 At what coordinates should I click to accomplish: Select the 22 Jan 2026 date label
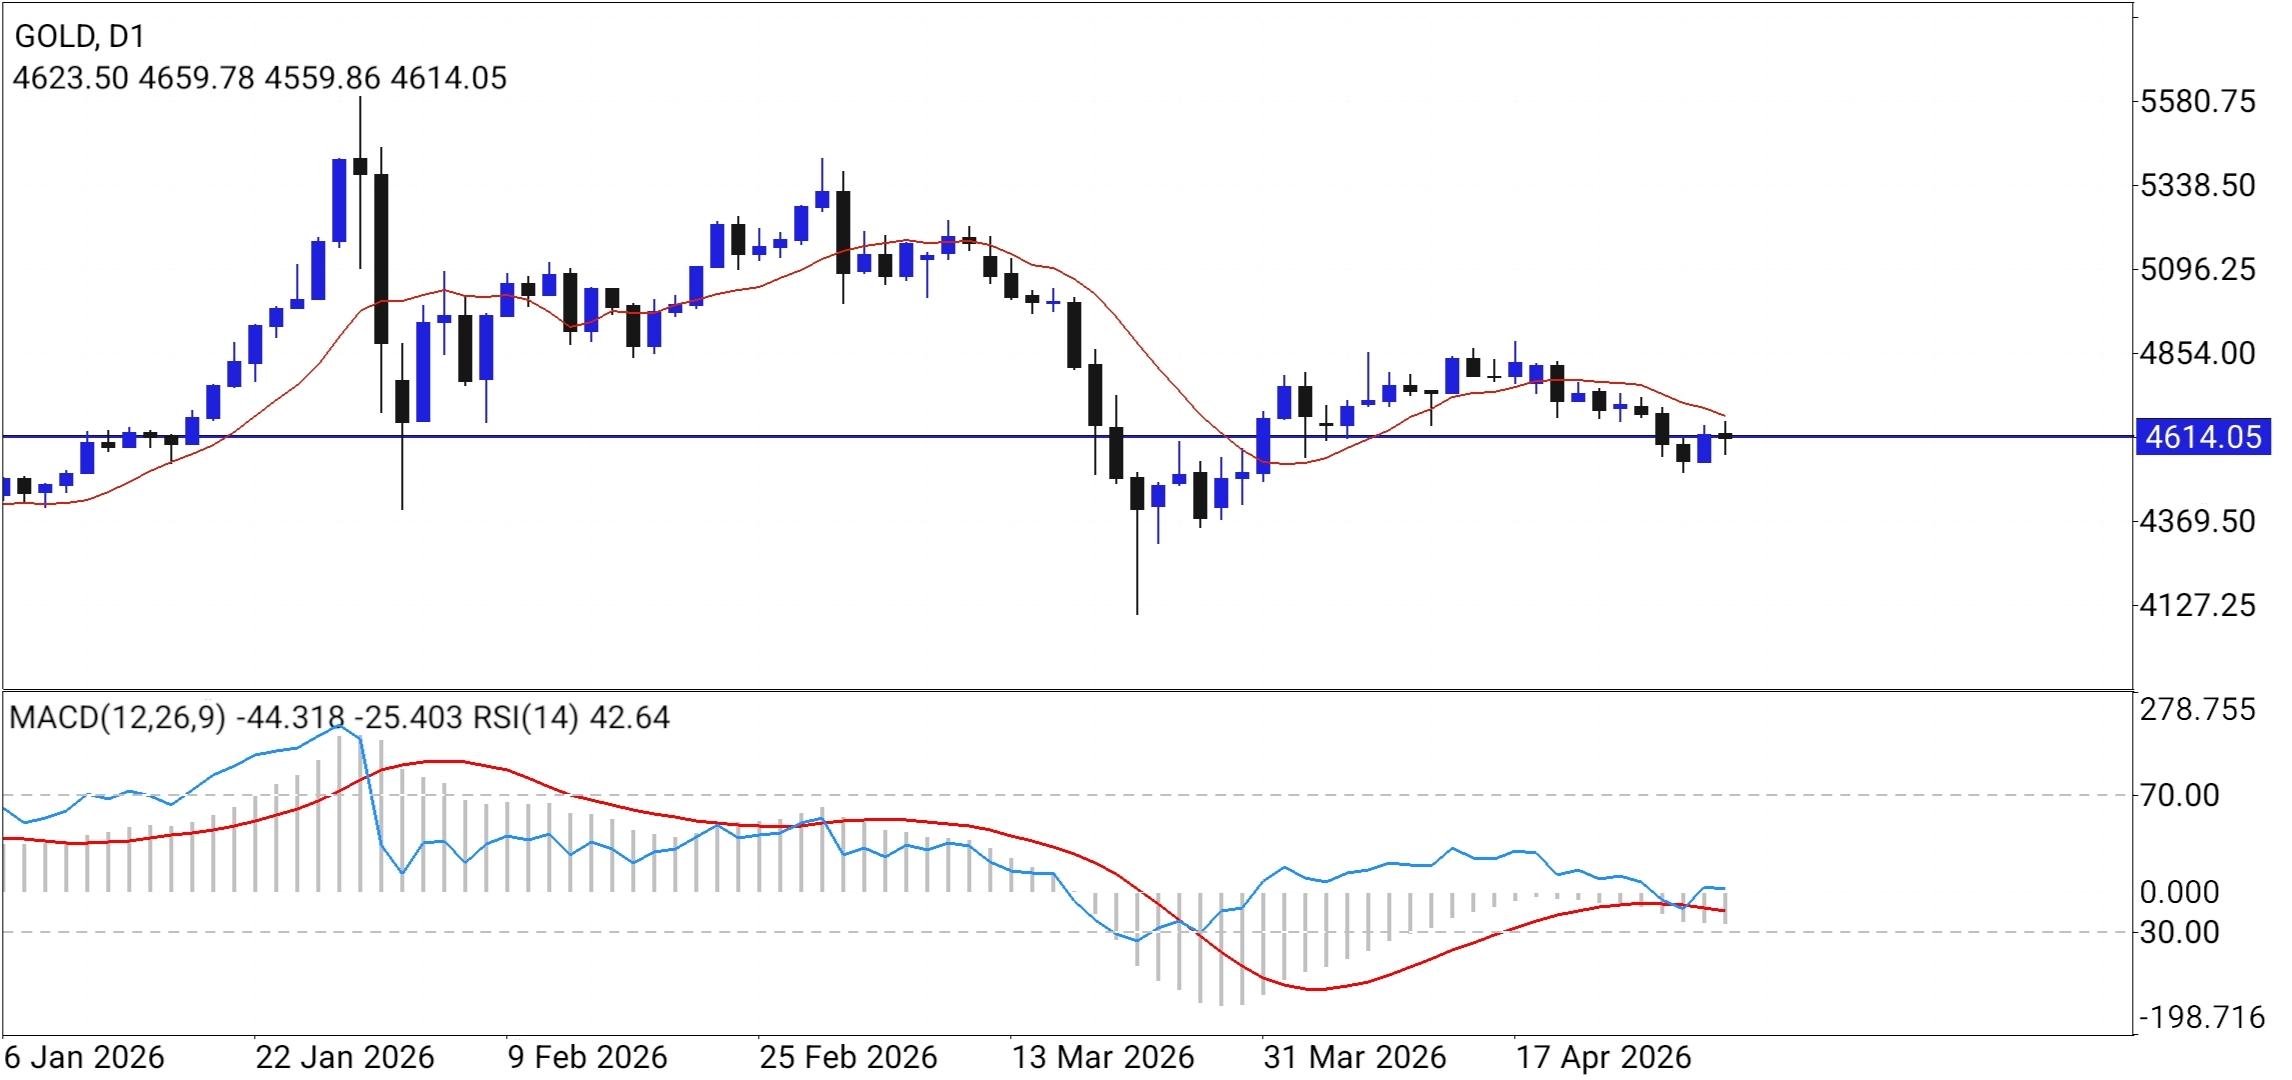click(x=345, y=1057)
